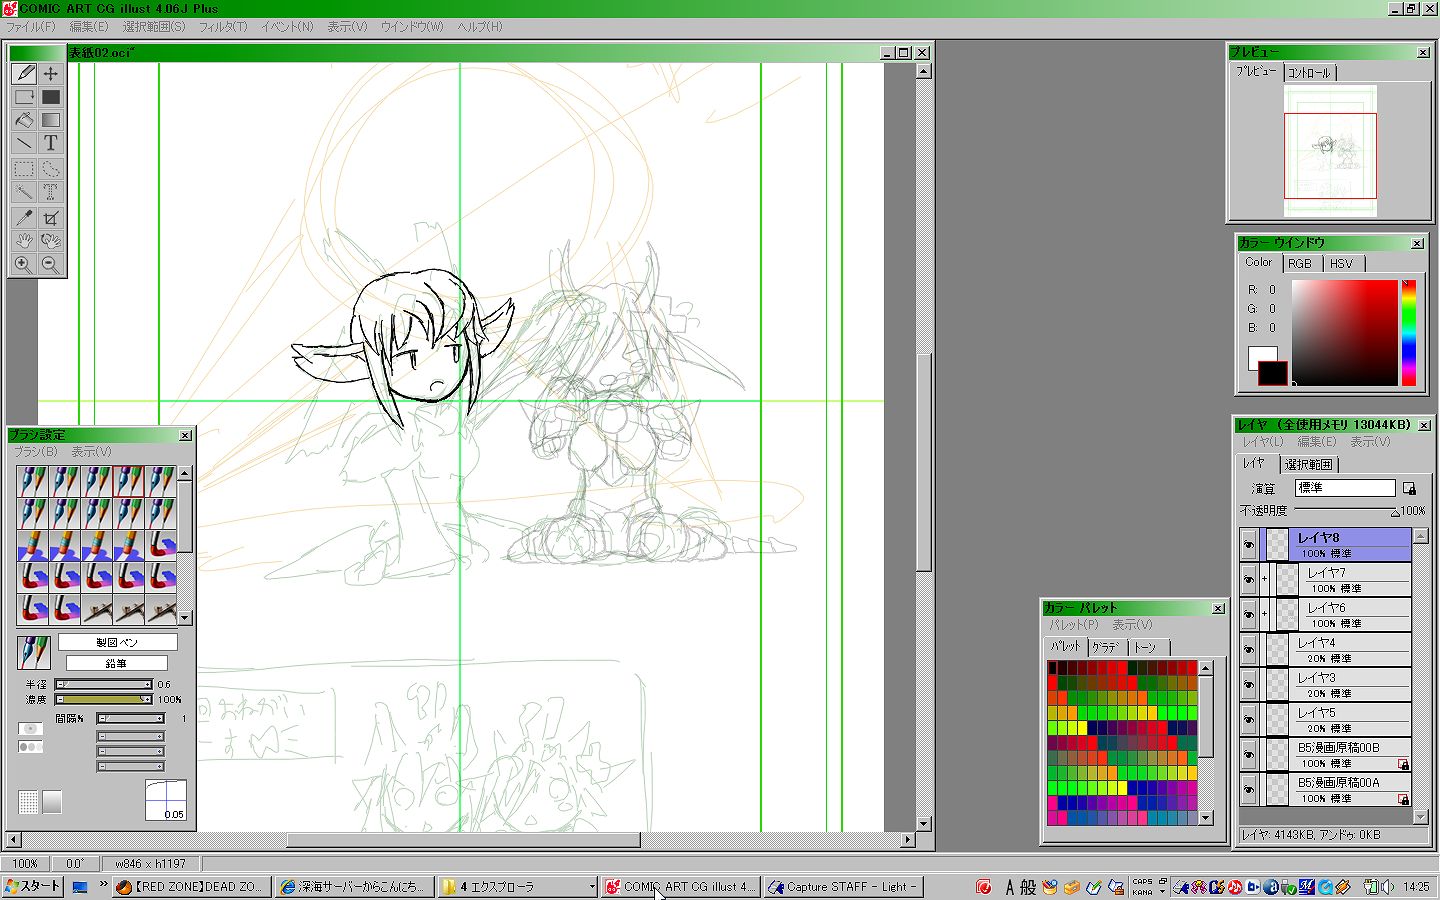Click the layer opacity 不透明度 slider

[x=1346, y=511]
